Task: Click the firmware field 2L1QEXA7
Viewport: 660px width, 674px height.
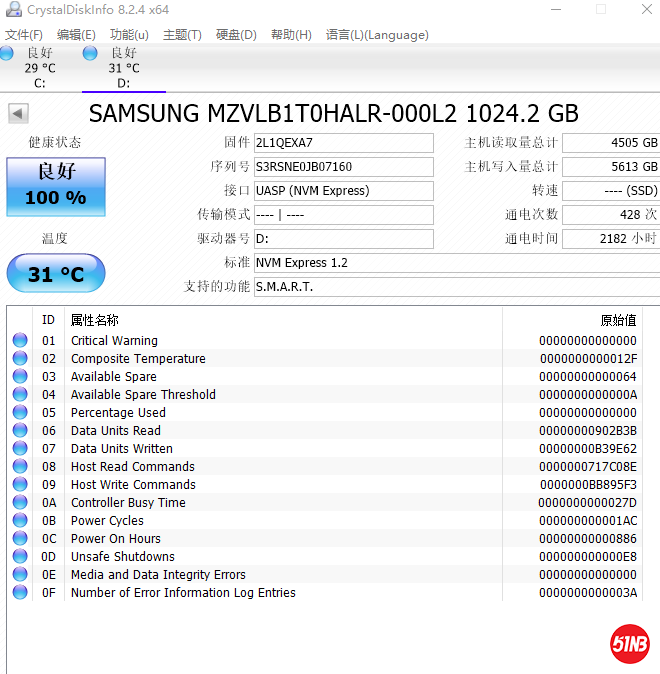Action: 343,143
